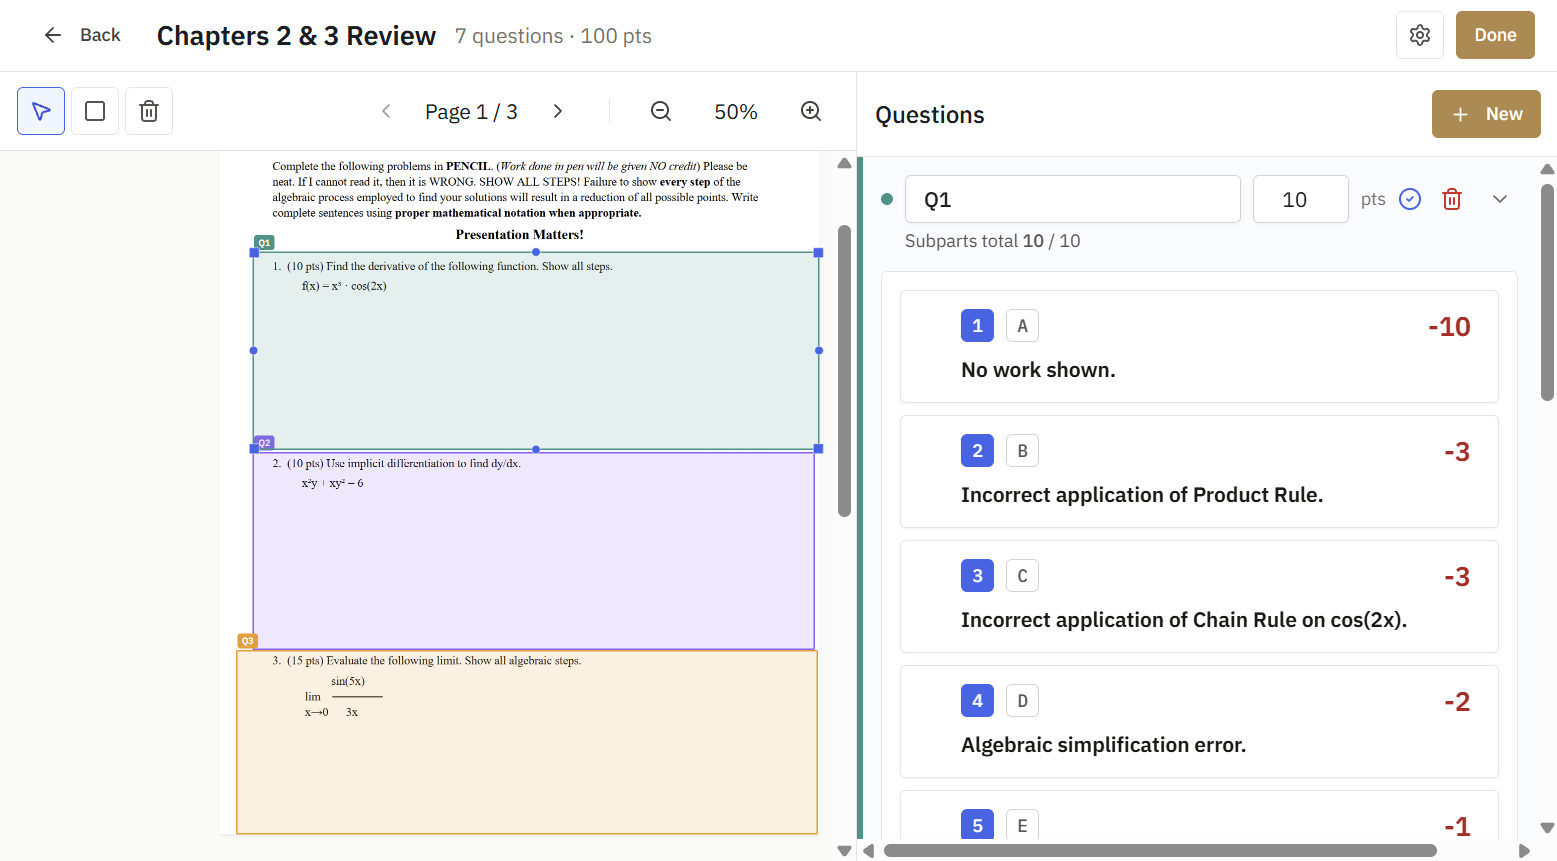The image size is (1557, 861).
Task: Edit the 10 points field
Action: tap(1301, 199)
